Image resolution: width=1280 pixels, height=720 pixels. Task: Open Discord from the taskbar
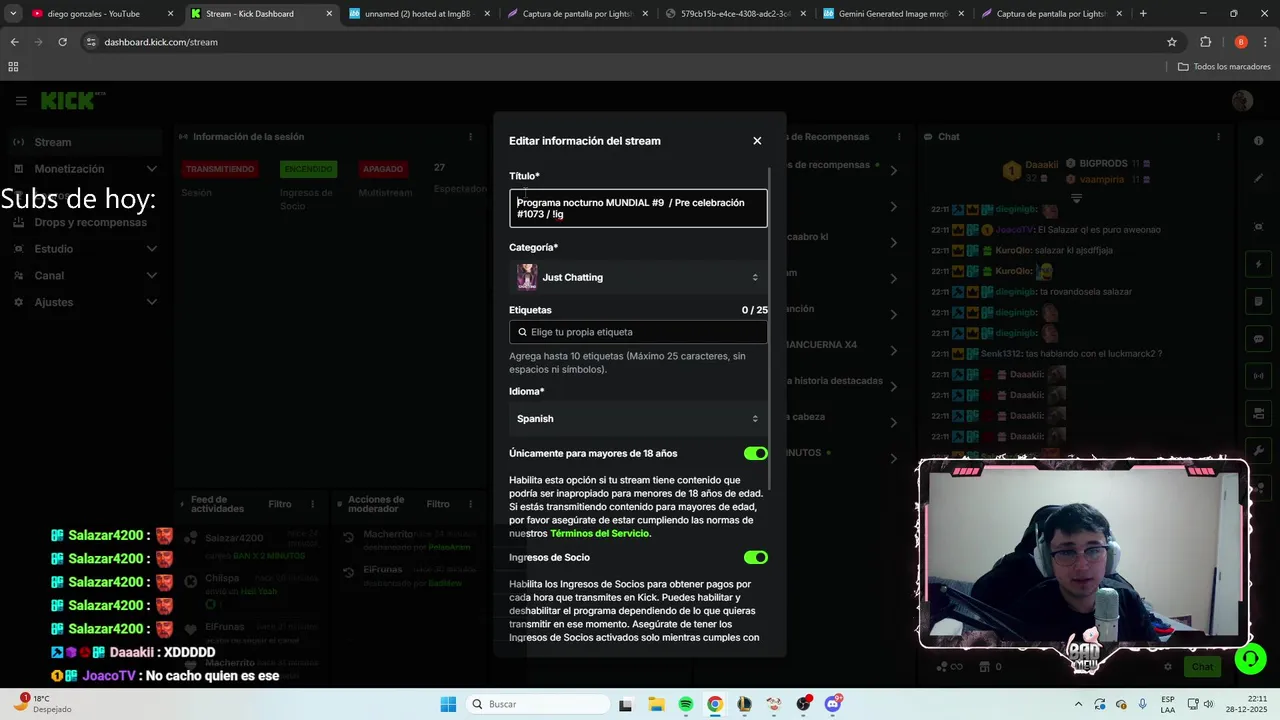(x=833, y=704)
